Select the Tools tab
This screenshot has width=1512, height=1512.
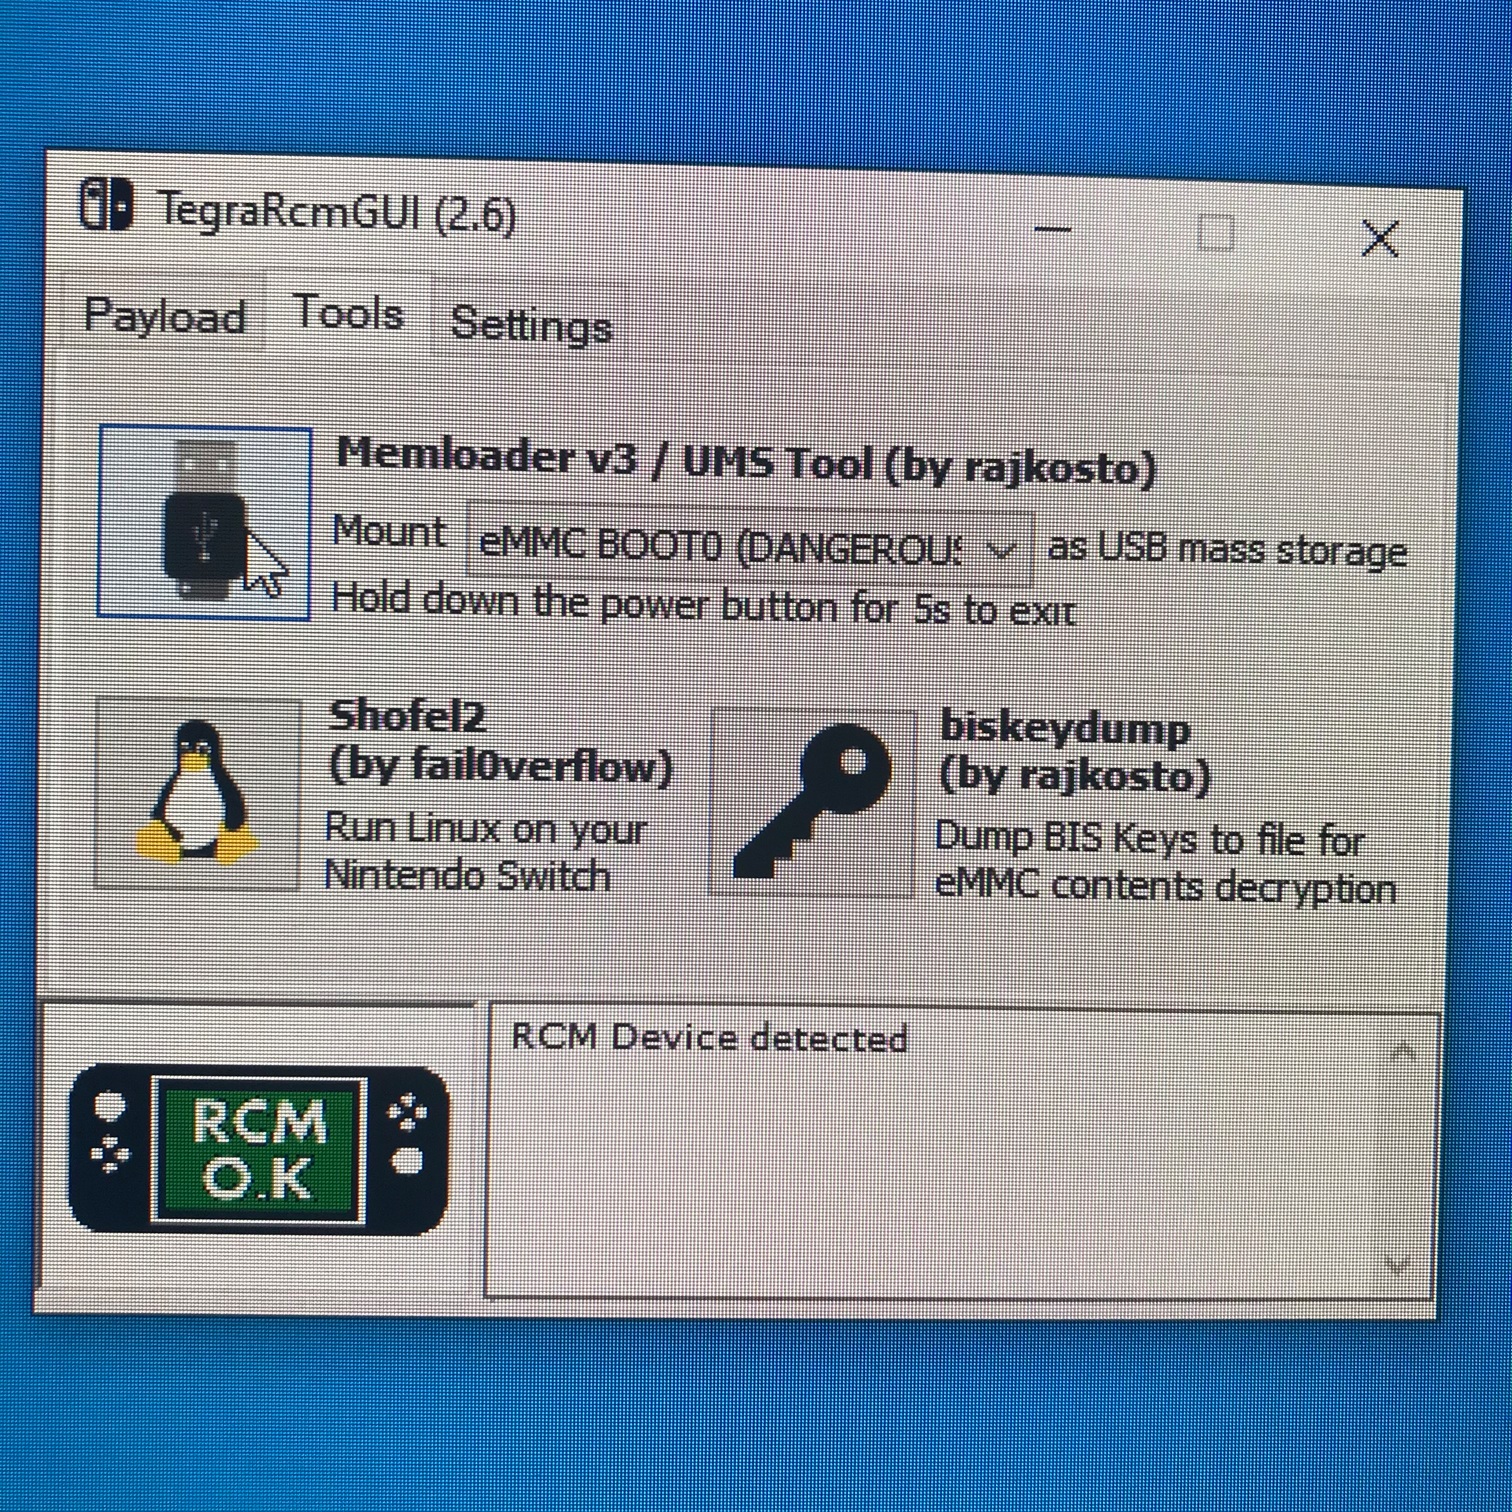[348, 313]
